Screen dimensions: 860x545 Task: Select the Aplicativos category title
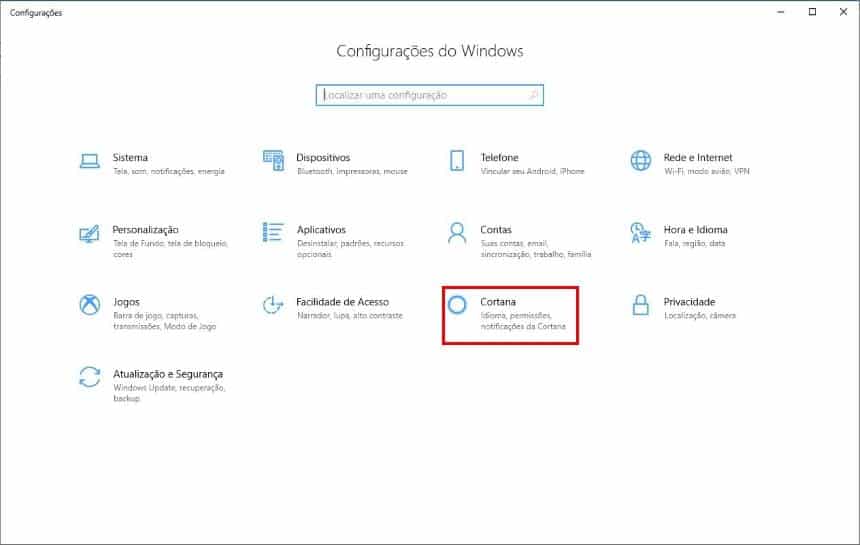(x=321, y=230)
